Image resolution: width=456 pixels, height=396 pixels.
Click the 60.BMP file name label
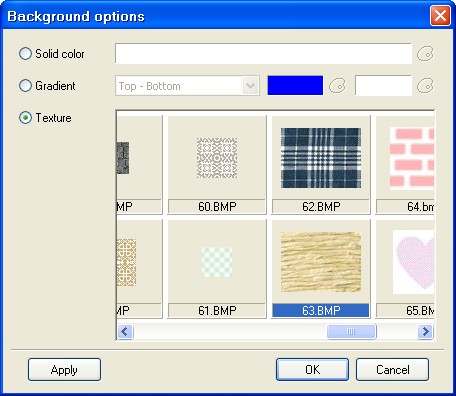[x=217, y=207]
